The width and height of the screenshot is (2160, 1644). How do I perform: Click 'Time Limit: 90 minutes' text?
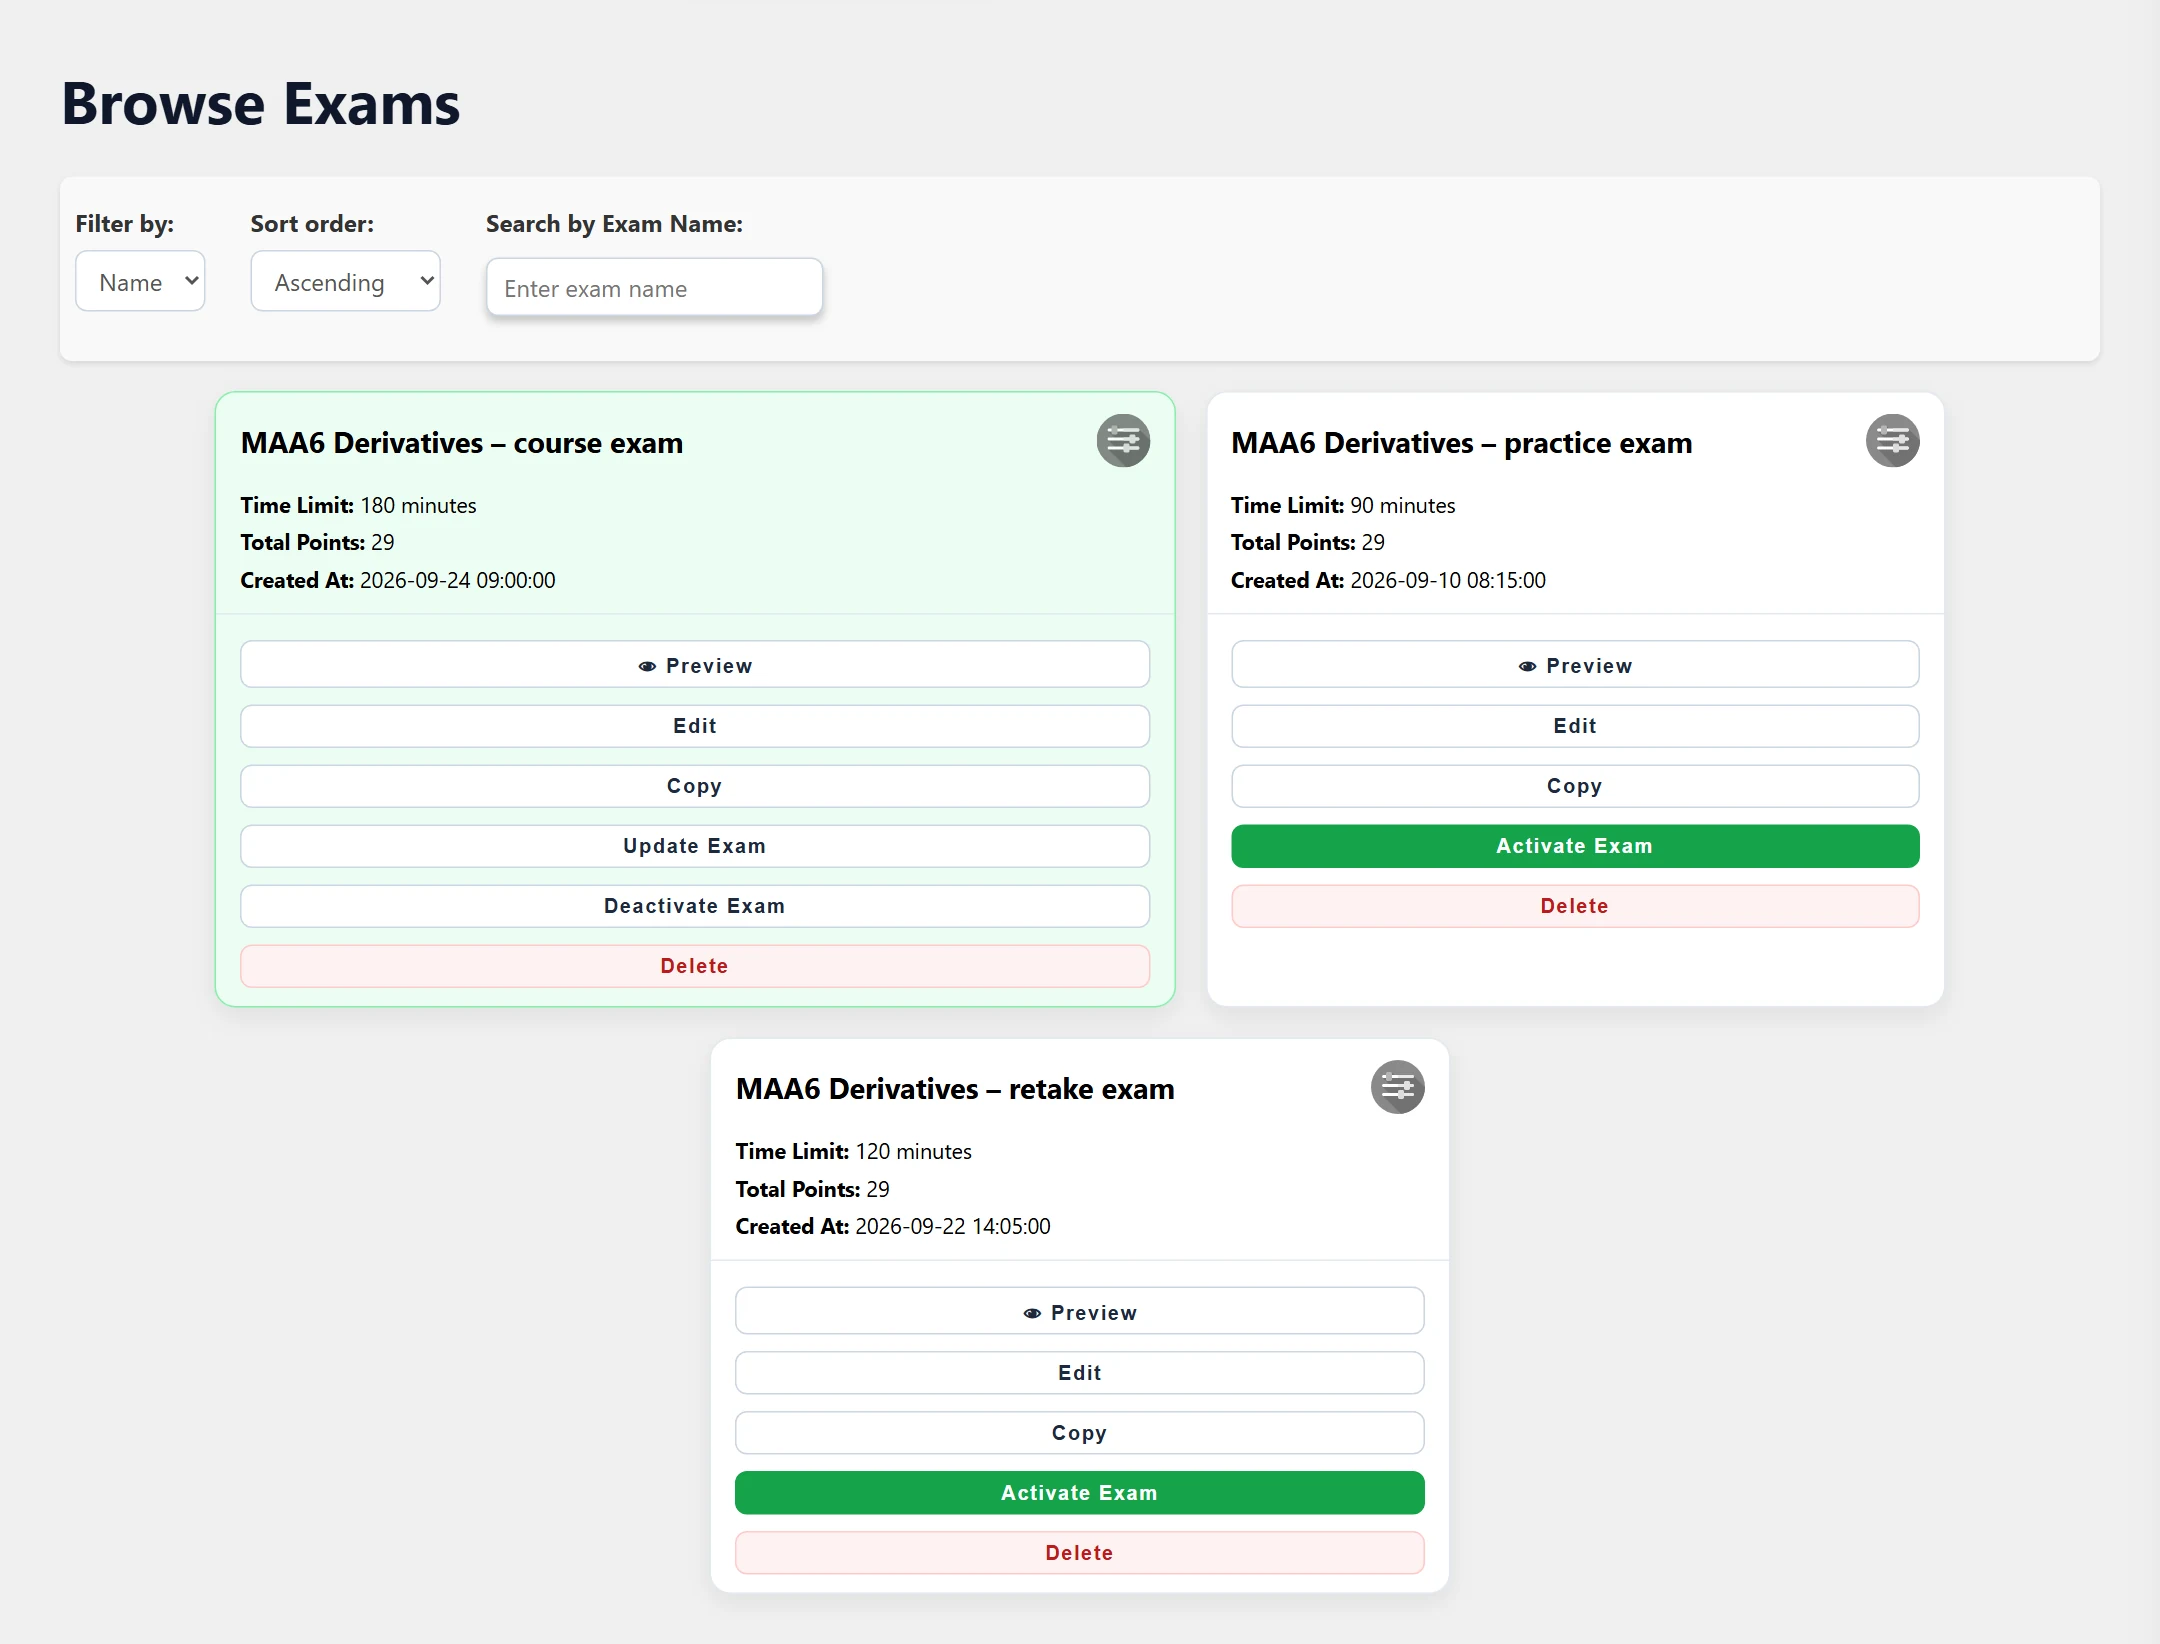(1343, 505)
